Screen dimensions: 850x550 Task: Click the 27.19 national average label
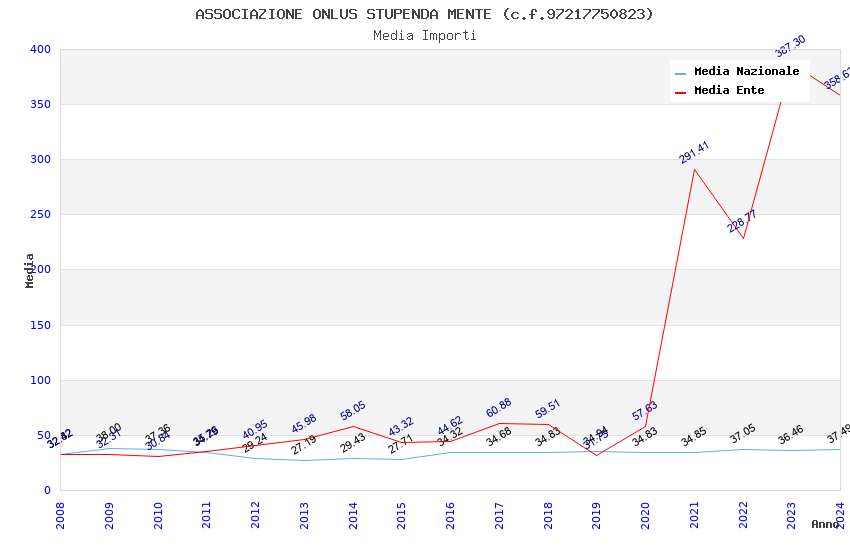[304, 445]
